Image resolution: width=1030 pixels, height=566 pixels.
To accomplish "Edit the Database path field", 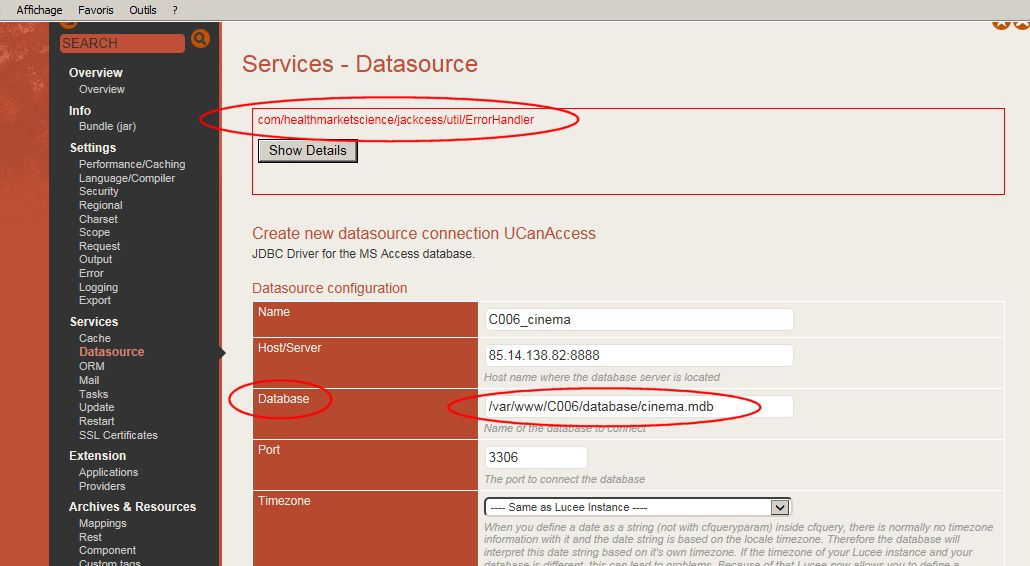I will point(638,406).
